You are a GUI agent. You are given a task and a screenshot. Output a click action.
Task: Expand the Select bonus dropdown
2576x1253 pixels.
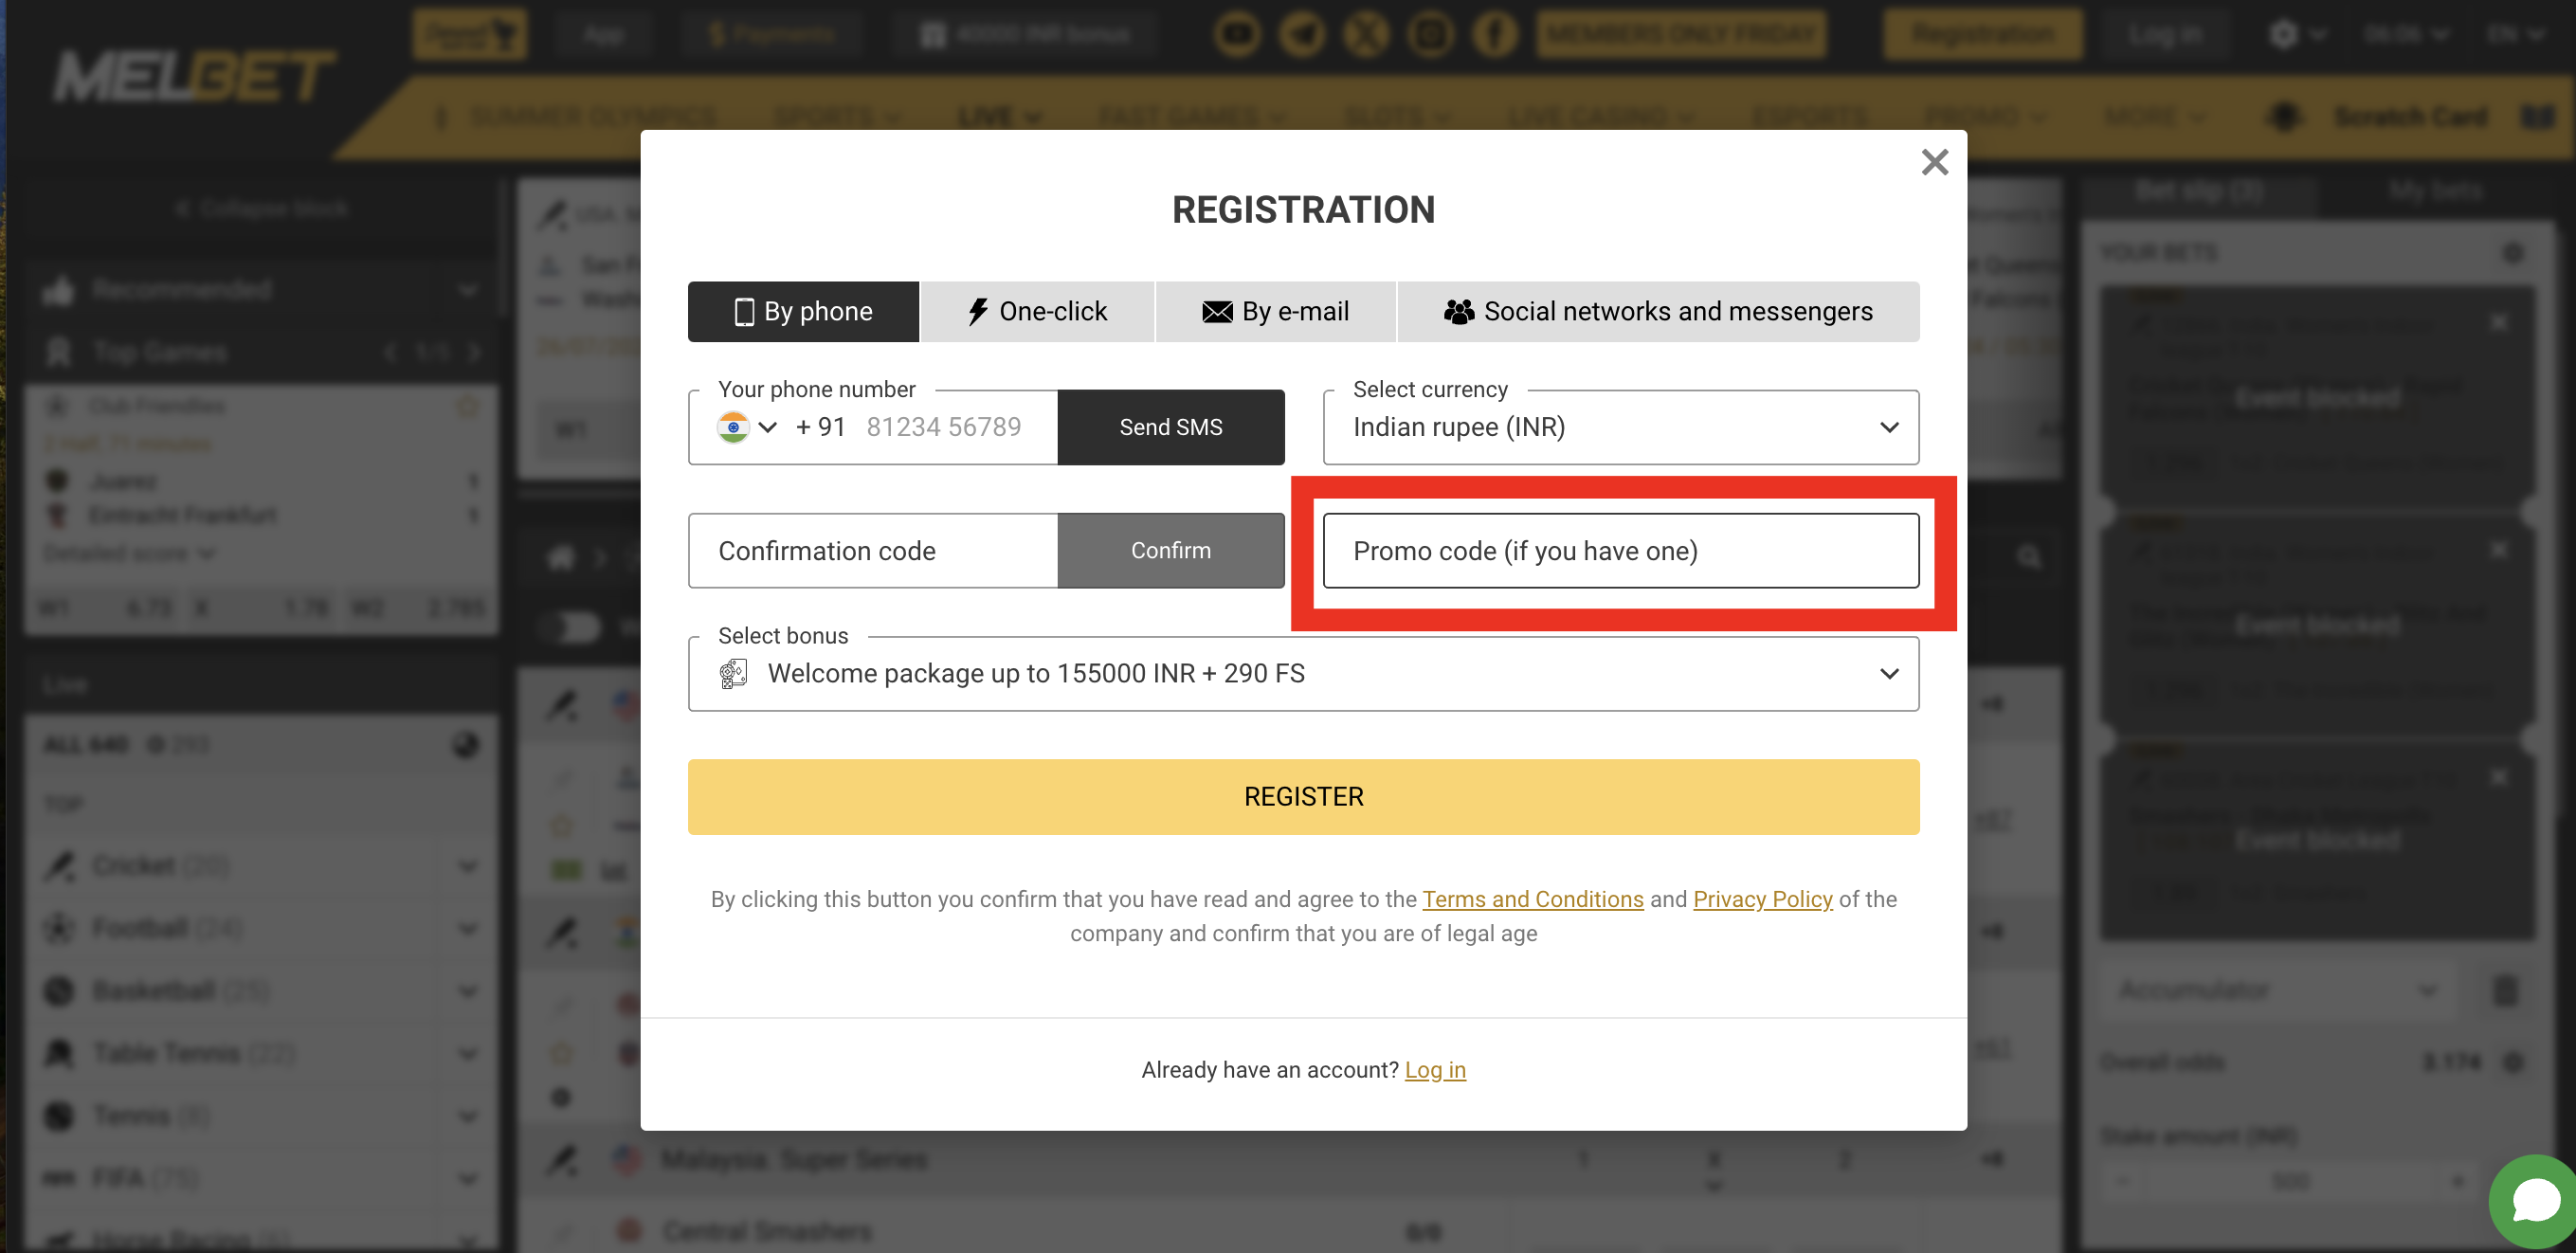(x=1889, y=673)
